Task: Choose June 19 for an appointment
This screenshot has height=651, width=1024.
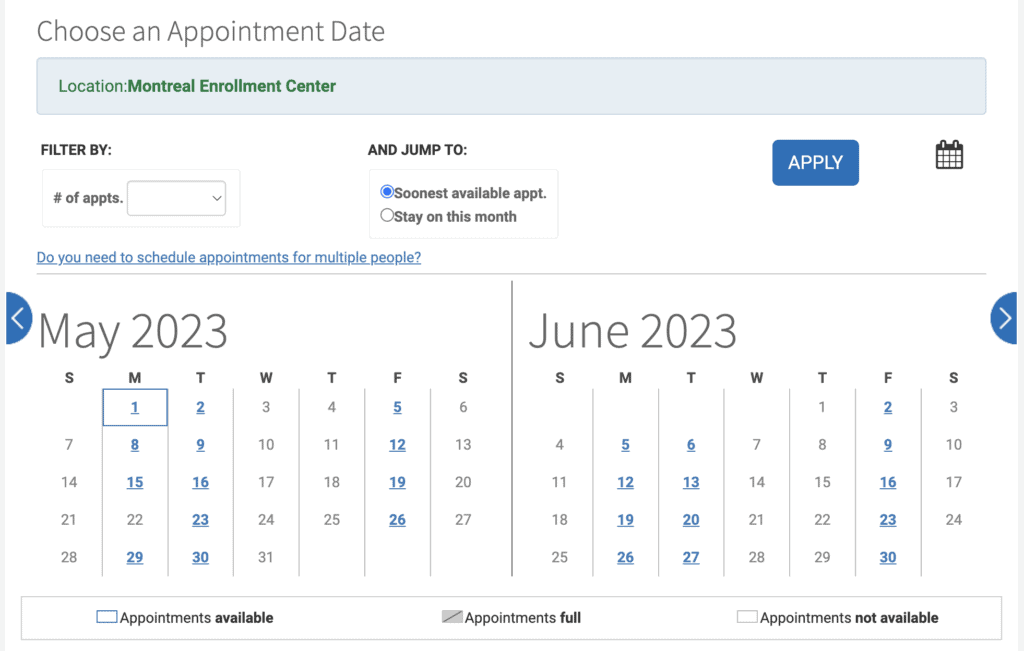Action: click(x=625, y=519)
